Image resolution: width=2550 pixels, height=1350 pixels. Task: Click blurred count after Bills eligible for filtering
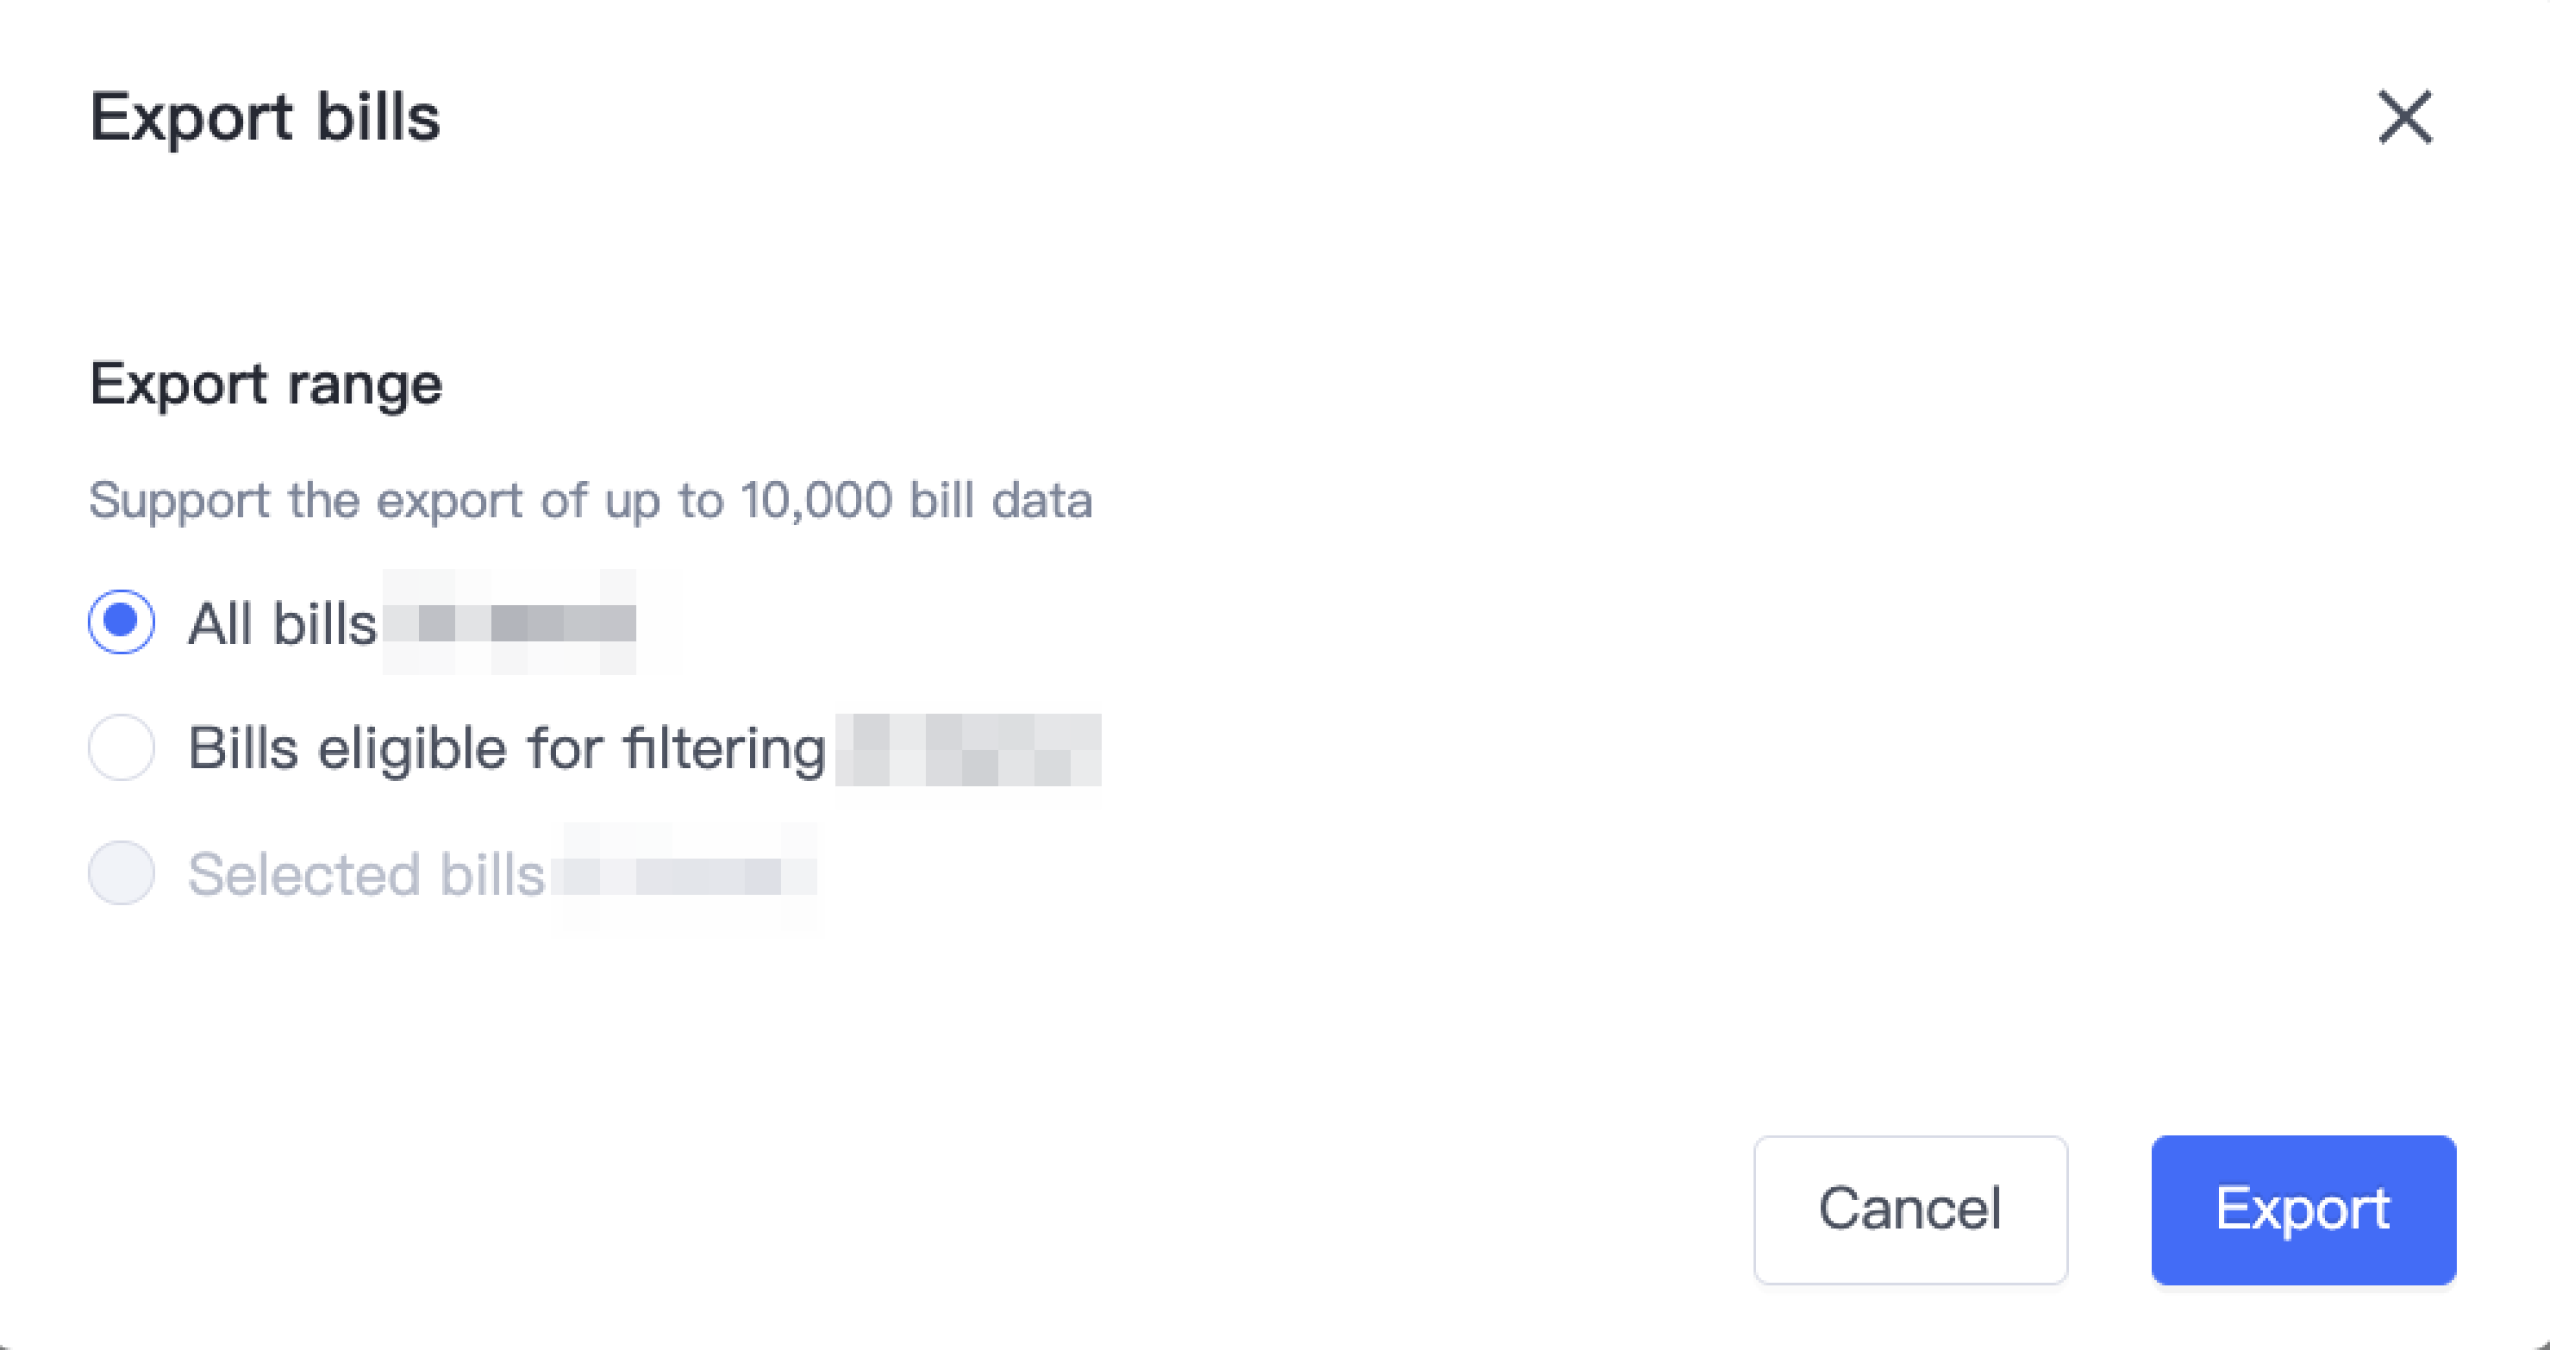point(968,749)
